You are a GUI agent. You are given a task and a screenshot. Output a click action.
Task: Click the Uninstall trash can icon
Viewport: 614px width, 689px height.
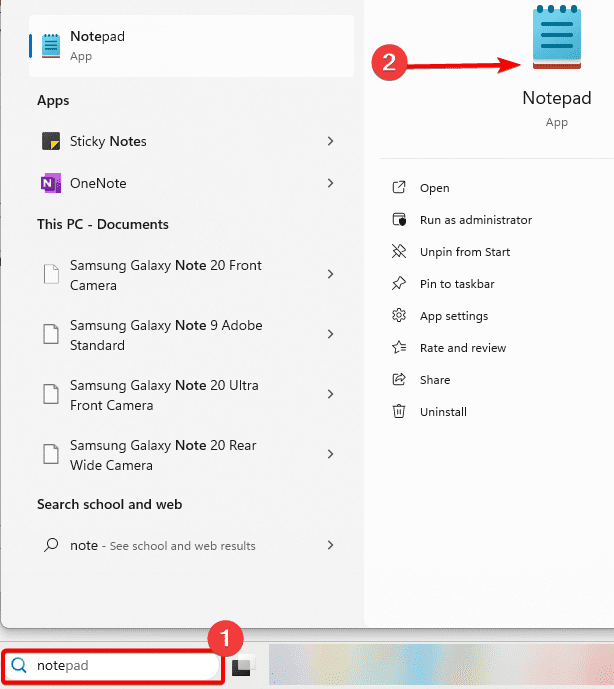click(x=399, y=412)
